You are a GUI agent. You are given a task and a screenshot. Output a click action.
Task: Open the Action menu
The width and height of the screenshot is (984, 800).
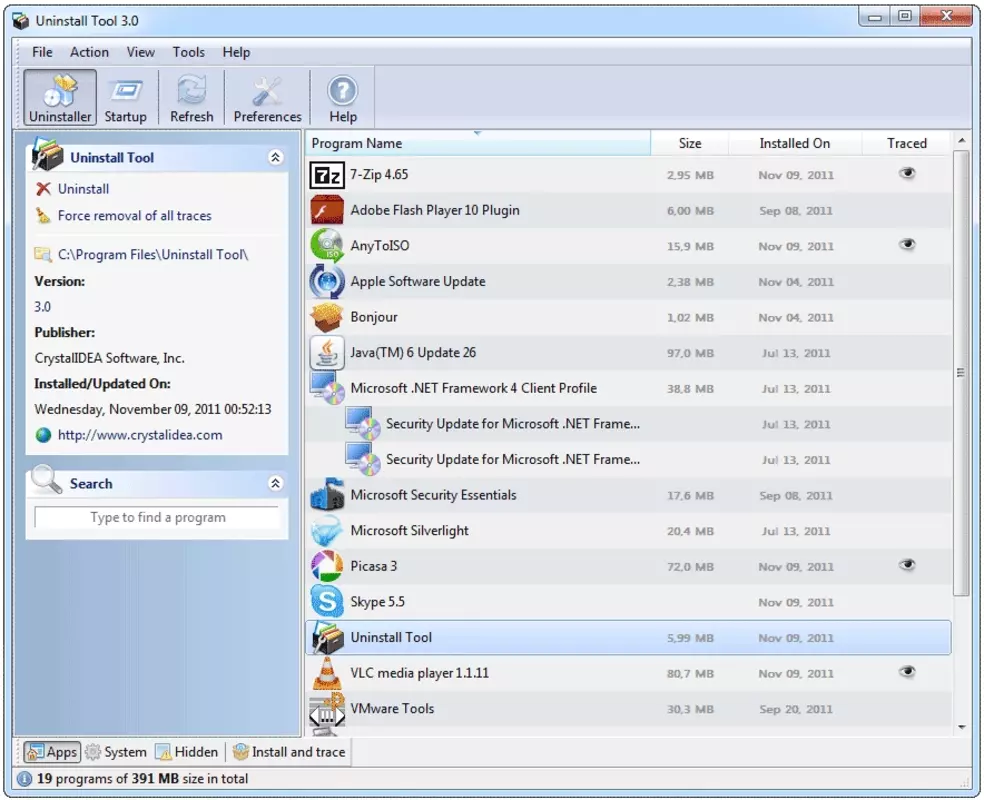89,52
